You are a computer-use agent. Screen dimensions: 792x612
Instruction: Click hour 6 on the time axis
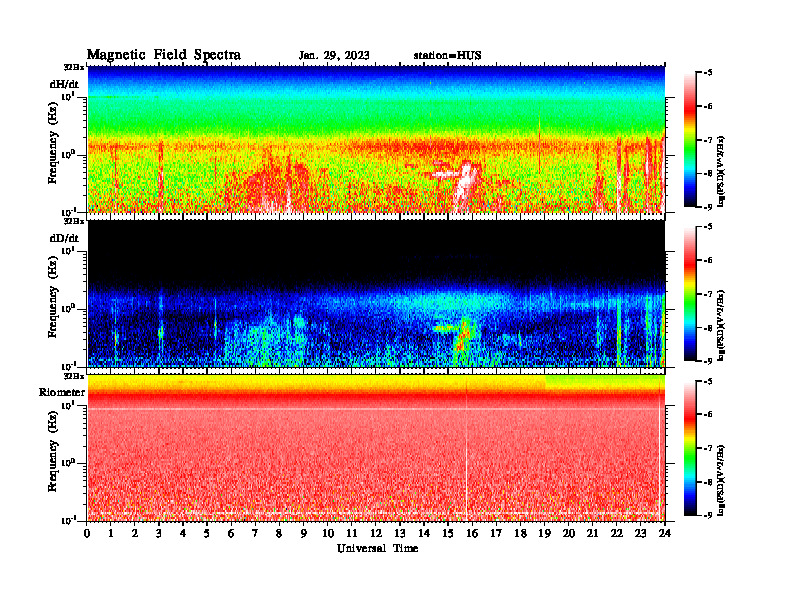pos(231,534)
